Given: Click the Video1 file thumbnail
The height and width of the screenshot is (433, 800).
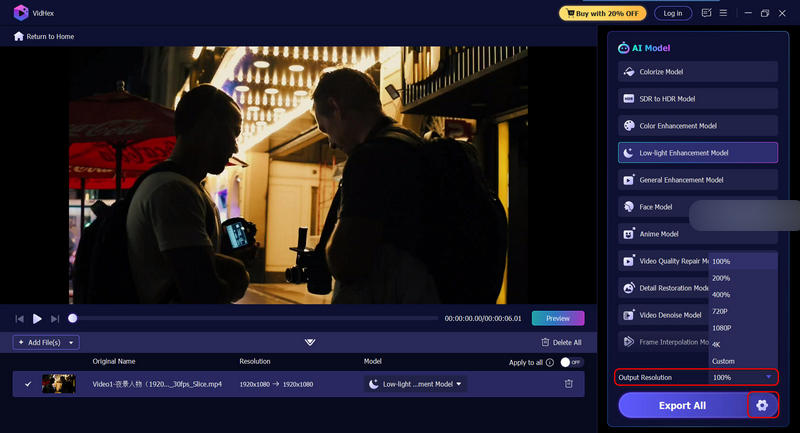Looking at the screenshot, I should coord(59,384).
